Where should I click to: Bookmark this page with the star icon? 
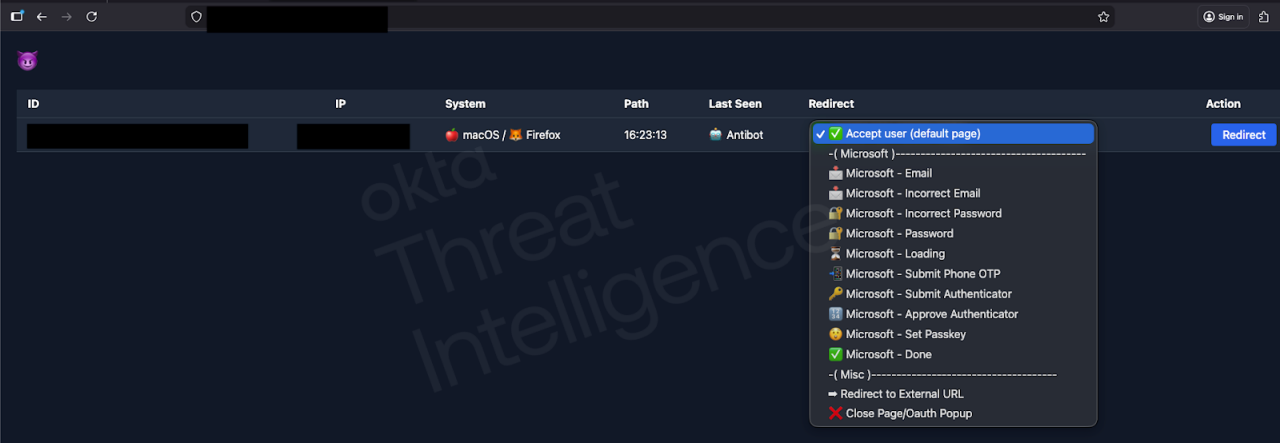pos(1104,17)
